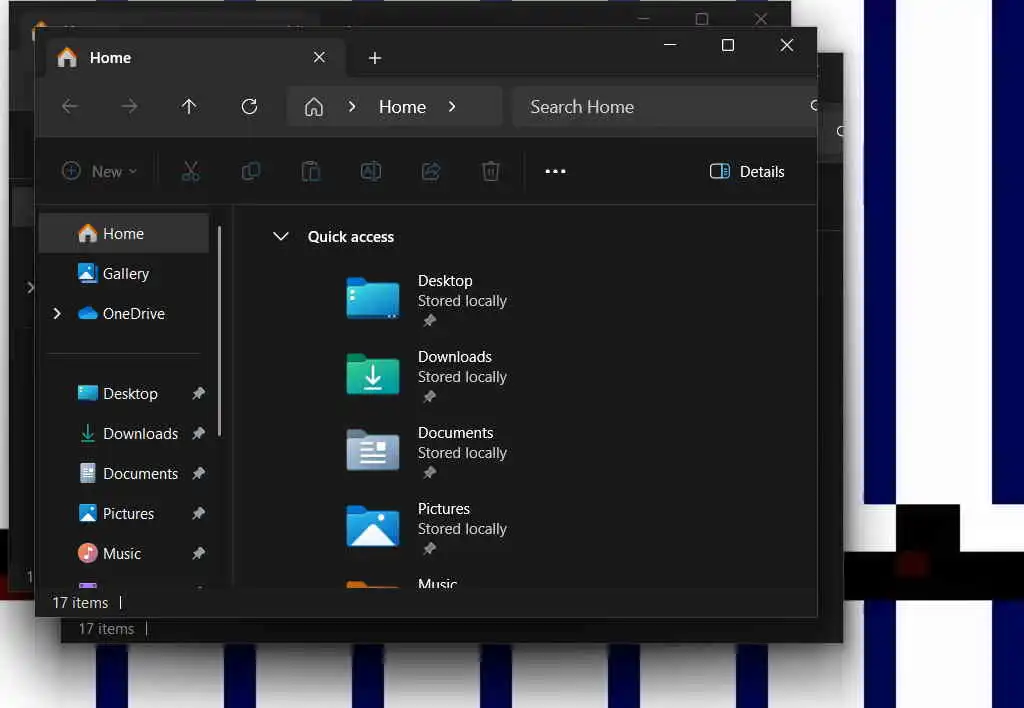Image resolution: width=1024 pixels, height=708 pixels.
Task: Open Gallery in the navigation pane
Action: [x=124, y=274]
